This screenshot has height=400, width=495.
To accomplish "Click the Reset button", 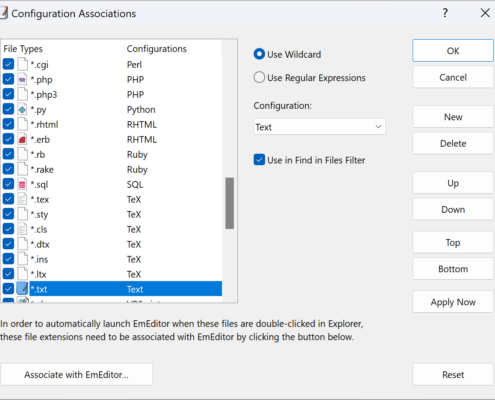I will 453,375.
